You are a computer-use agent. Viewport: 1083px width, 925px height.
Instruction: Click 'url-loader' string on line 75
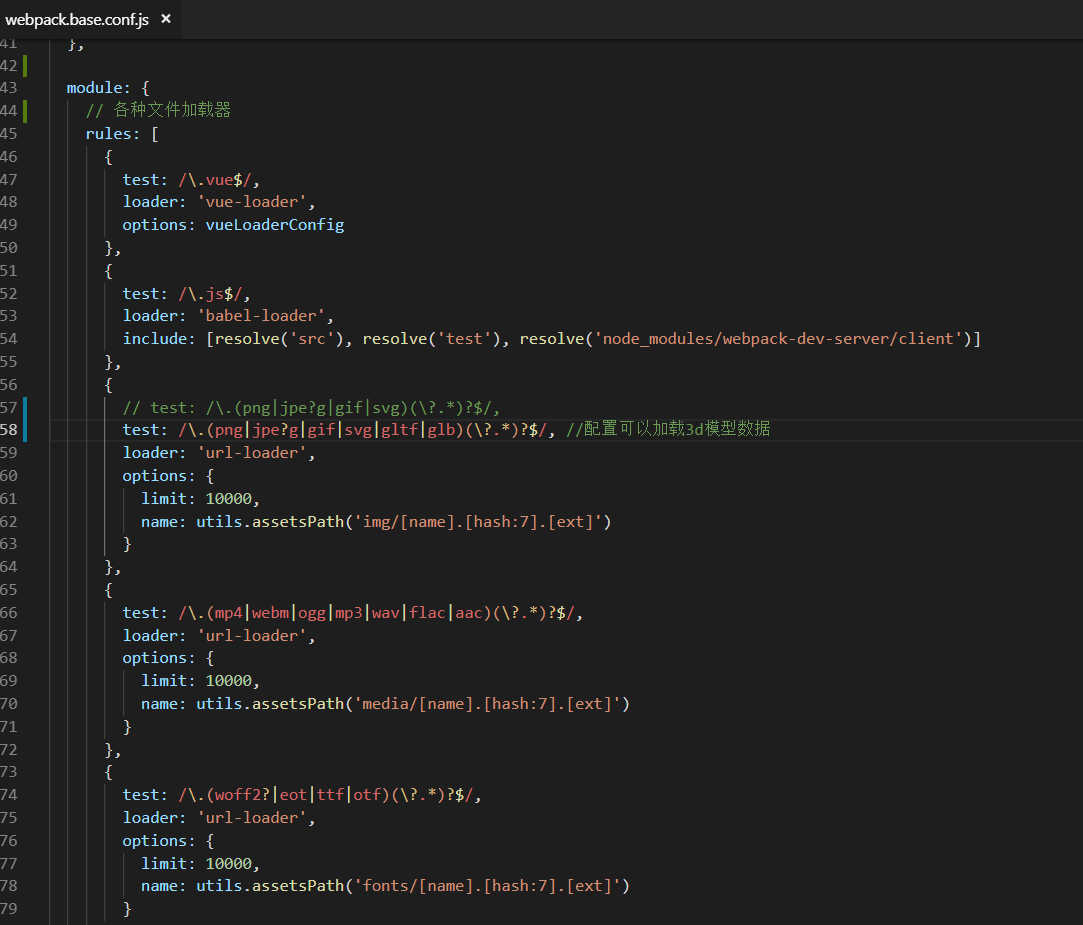(x=251, y=818)
